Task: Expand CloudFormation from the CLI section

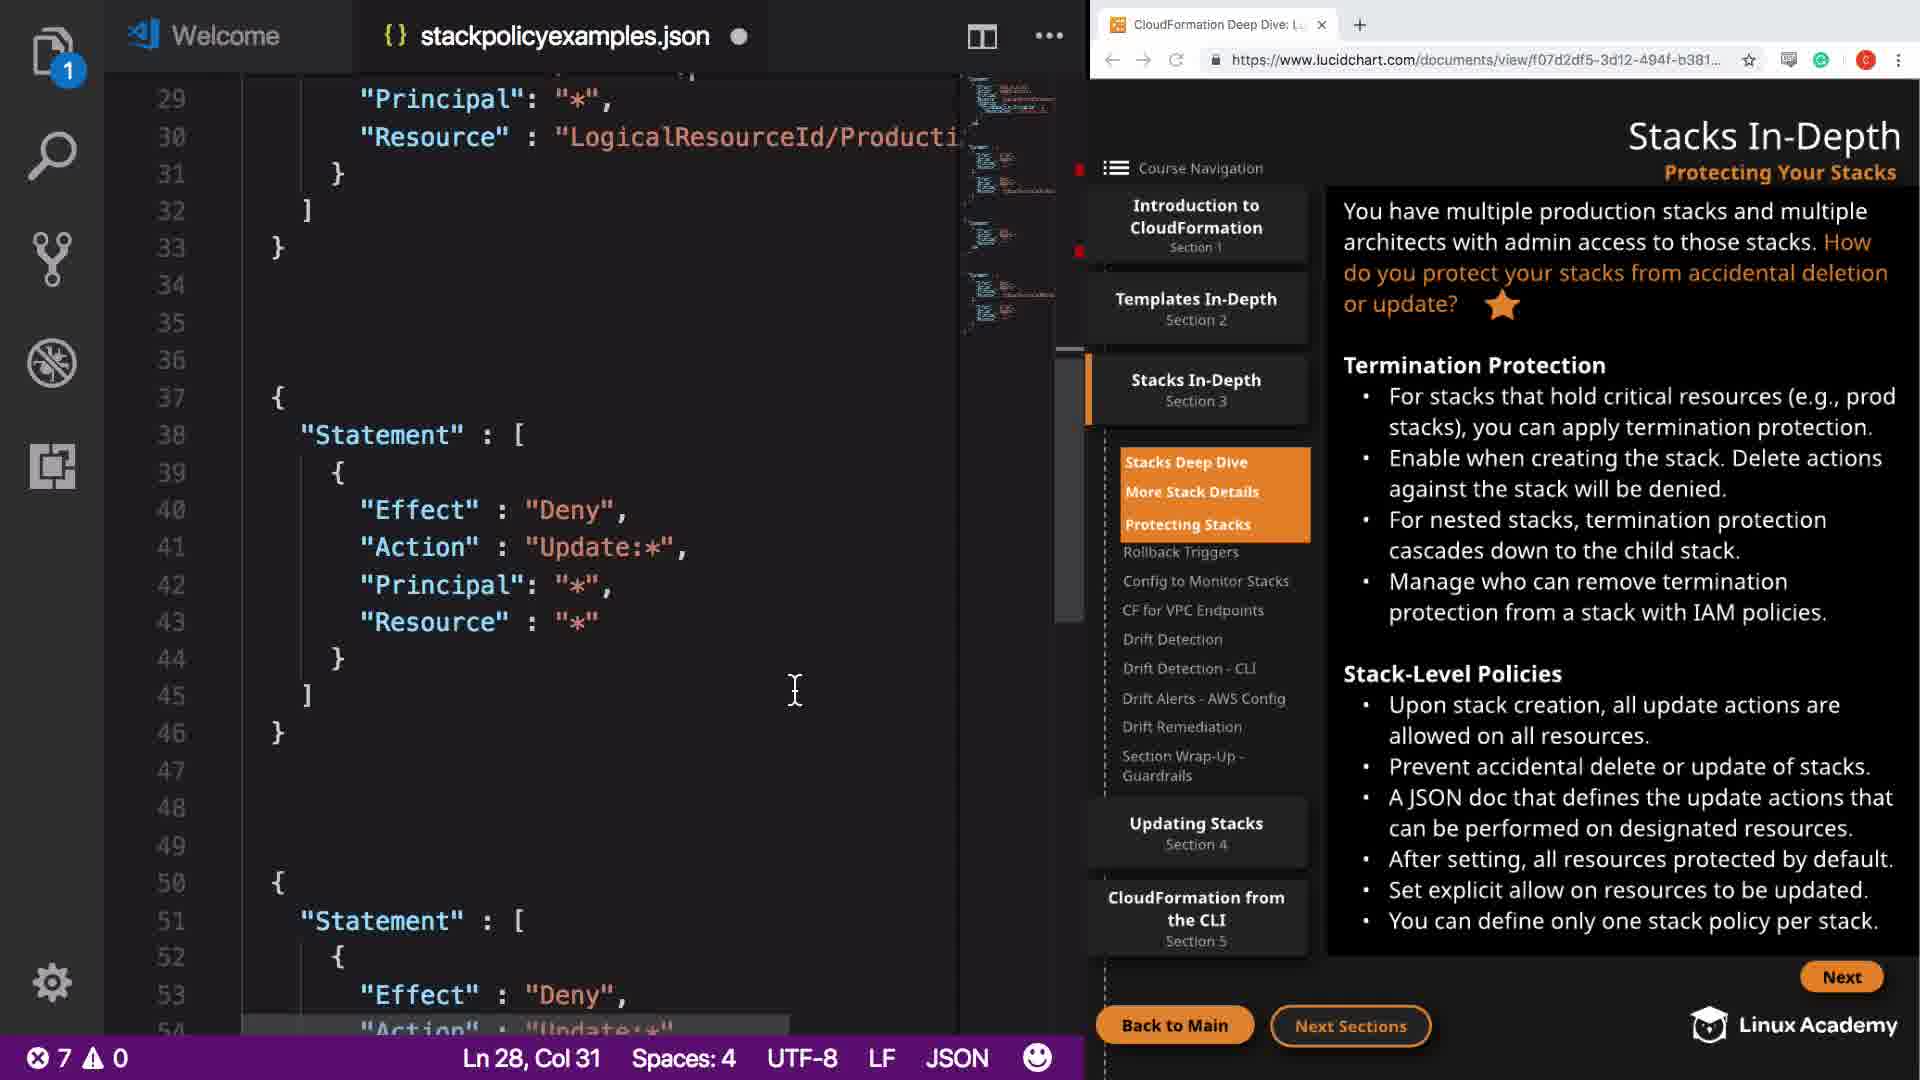Action: coord(1195,917)
